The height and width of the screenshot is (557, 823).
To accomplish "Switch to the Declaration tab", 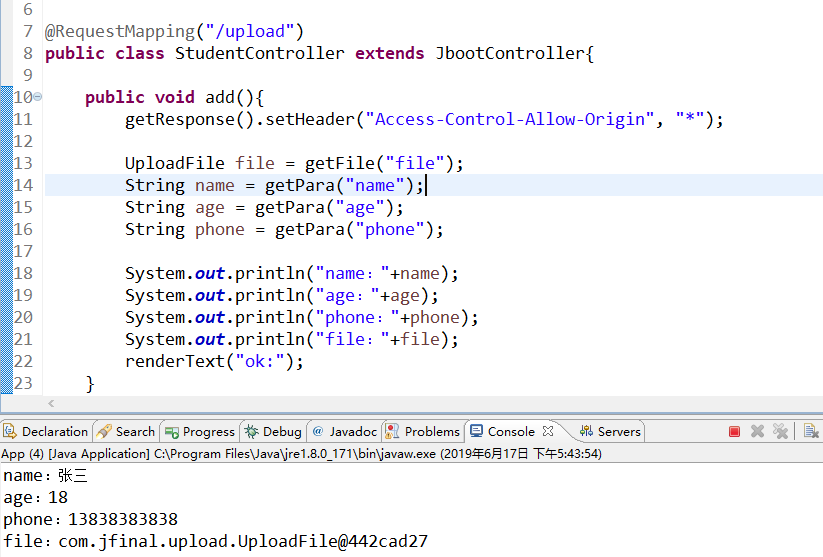I will point(46,432).
